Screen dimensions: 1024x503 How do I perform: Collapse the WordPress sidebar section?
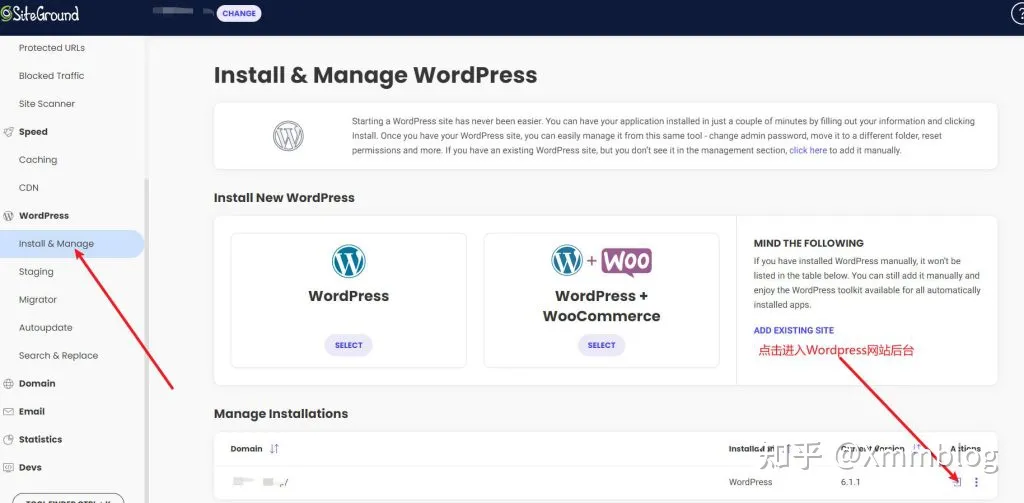pos(44,216)
